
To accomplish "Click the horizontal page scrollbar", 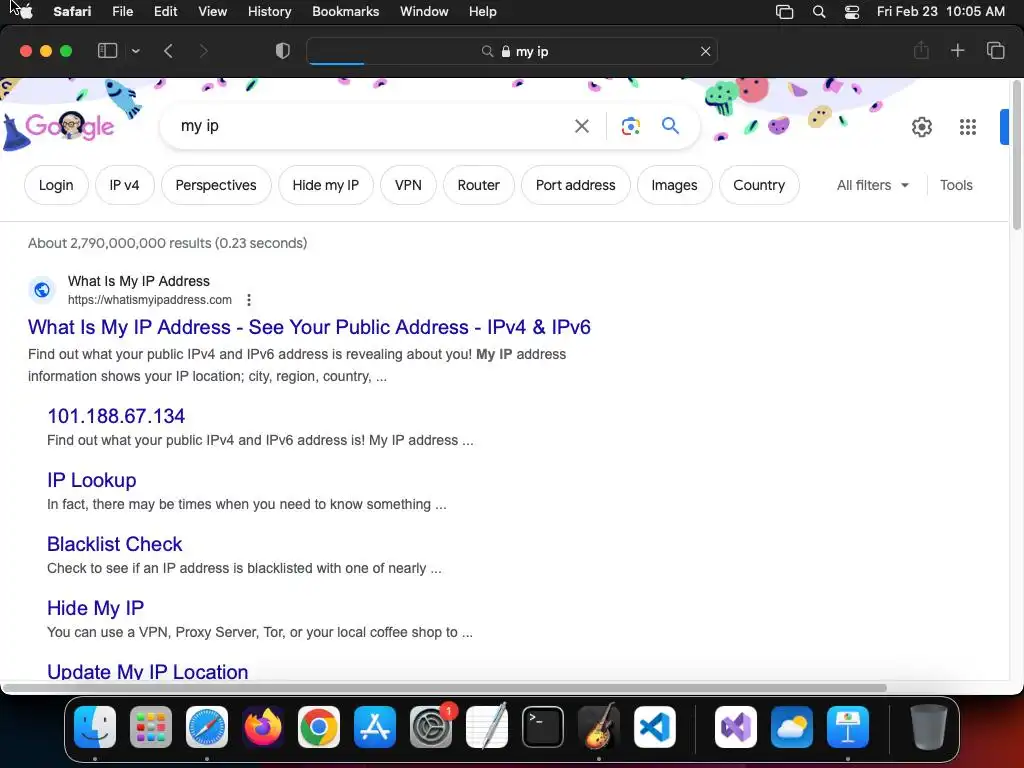I will pyautogui.click(x=444, y=688).
